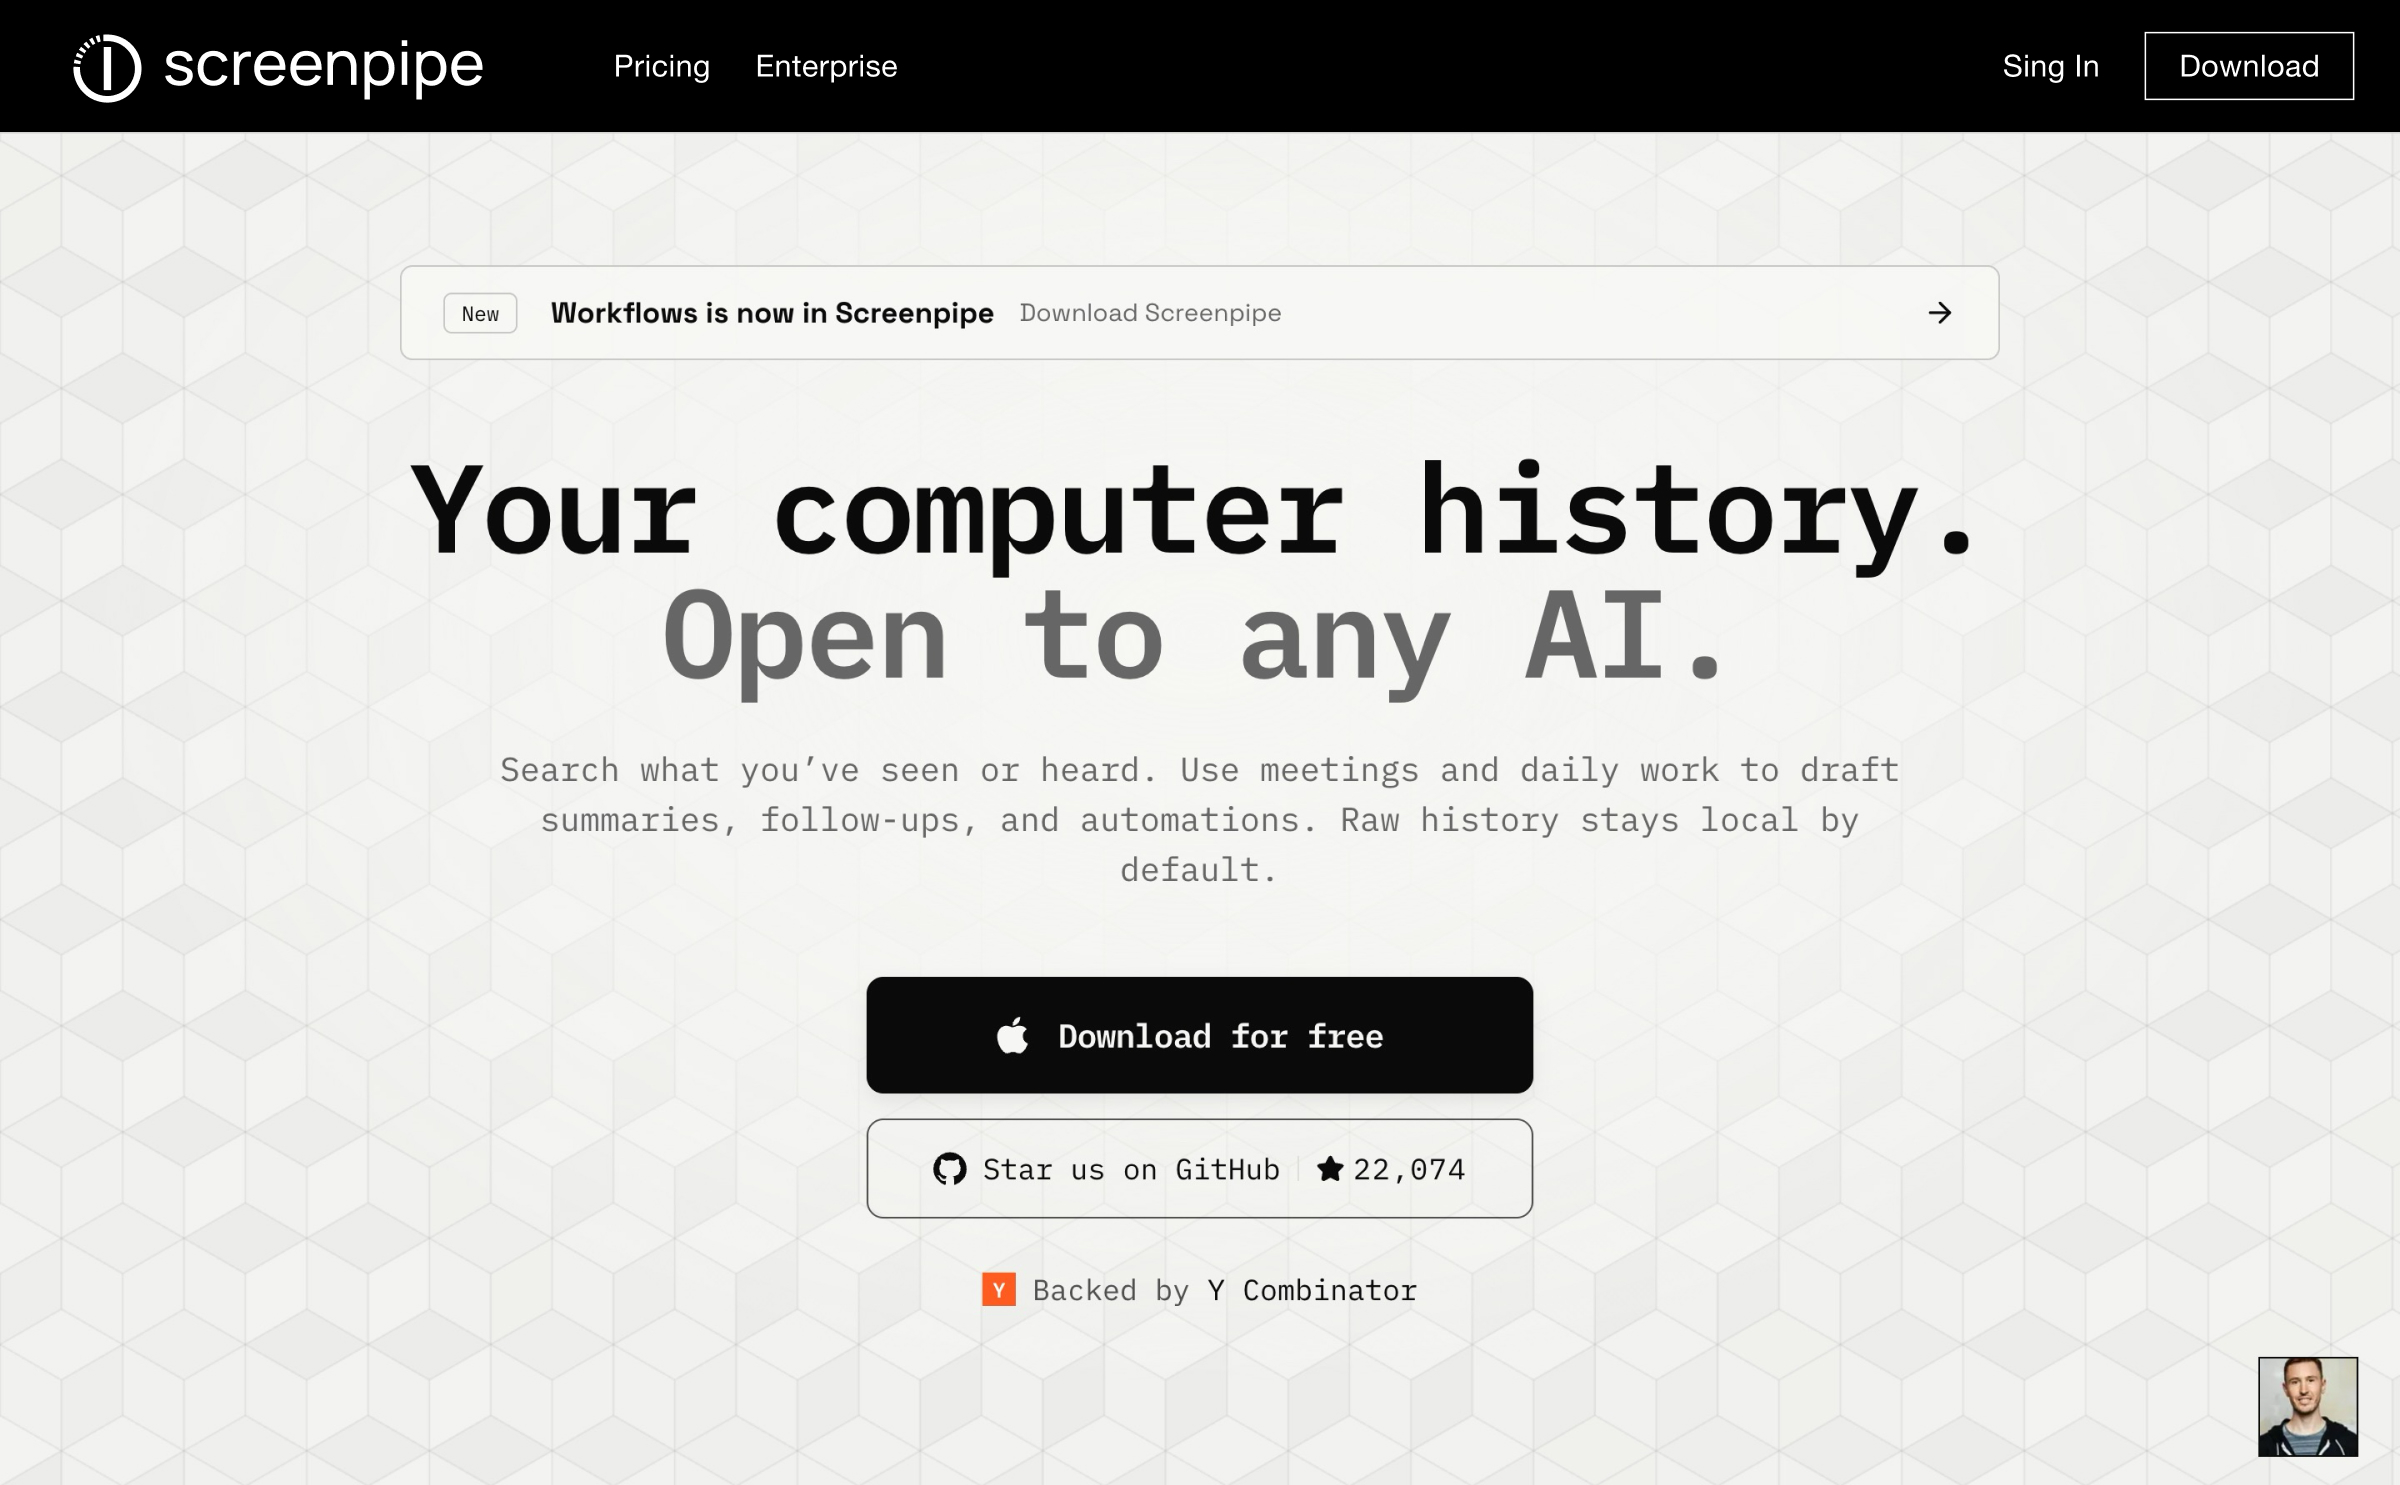Screen dimensions: 2400x1485
Task: Click the GitHub octocat icon
Action: point(949,1168)
